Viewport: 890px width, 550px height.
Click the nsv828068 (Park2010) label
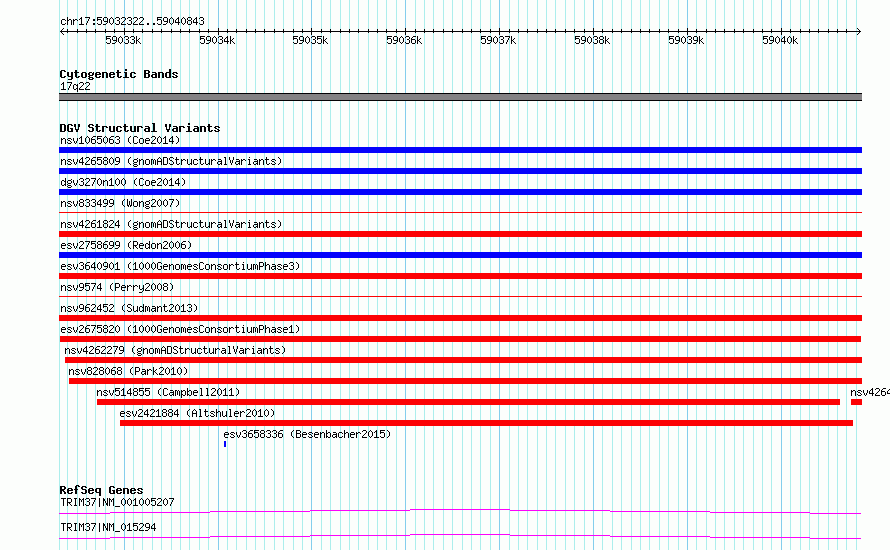[x=128, y=371]
